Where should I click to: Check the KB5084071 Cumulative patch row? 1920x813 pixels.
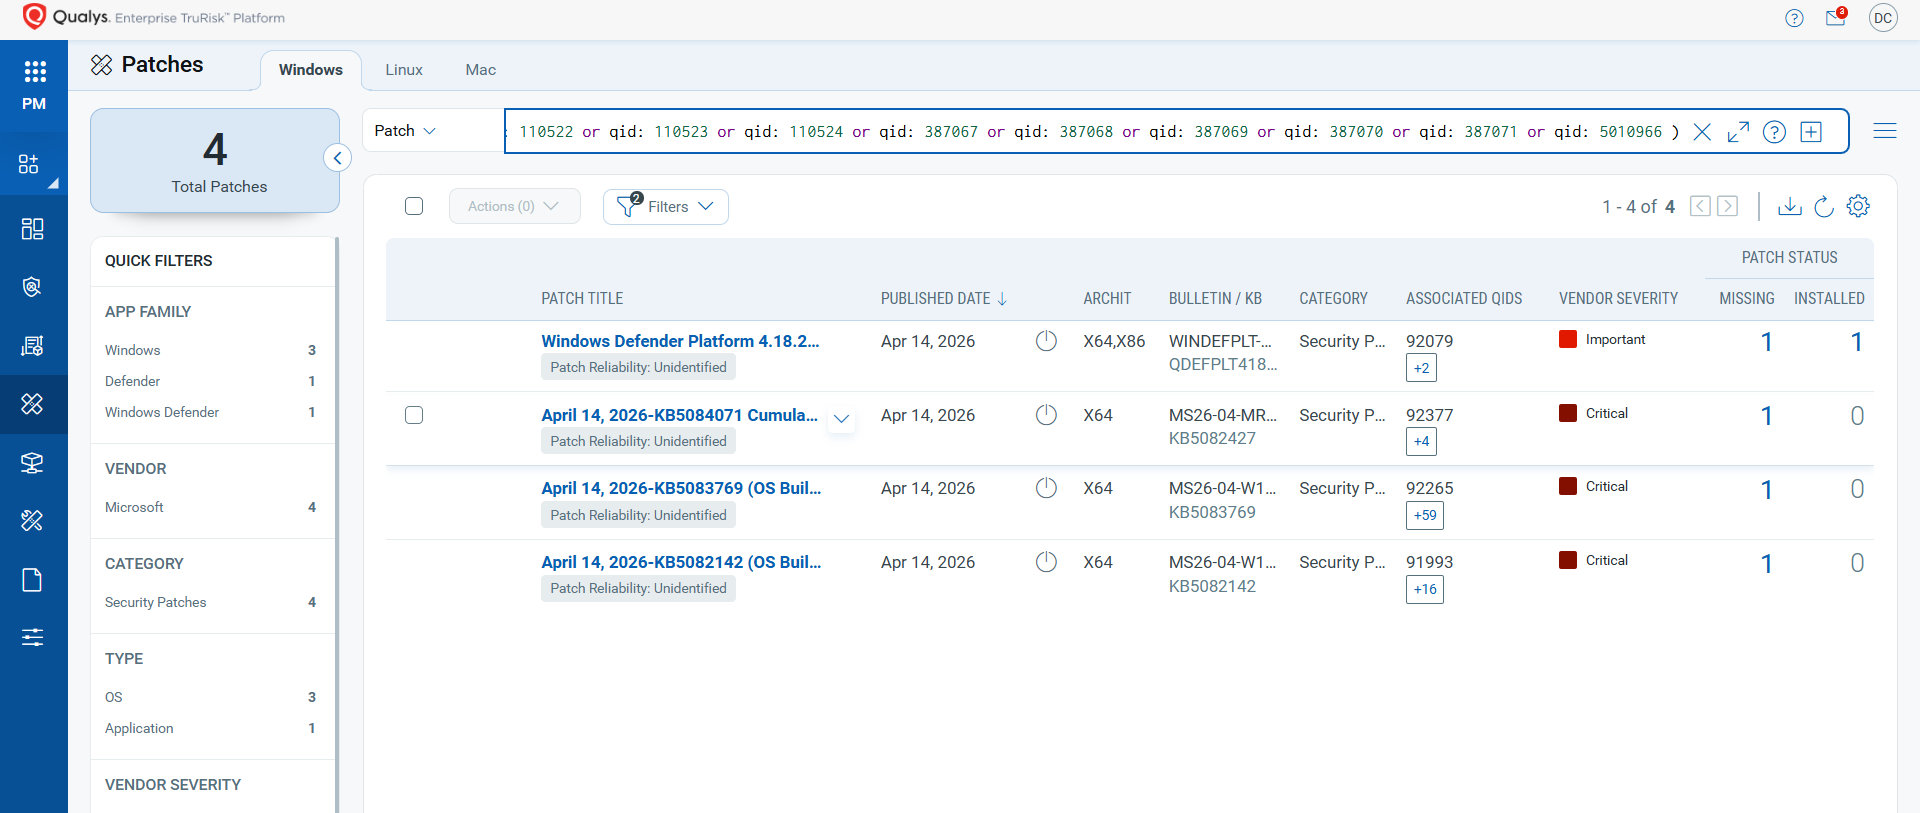point(414,415)
